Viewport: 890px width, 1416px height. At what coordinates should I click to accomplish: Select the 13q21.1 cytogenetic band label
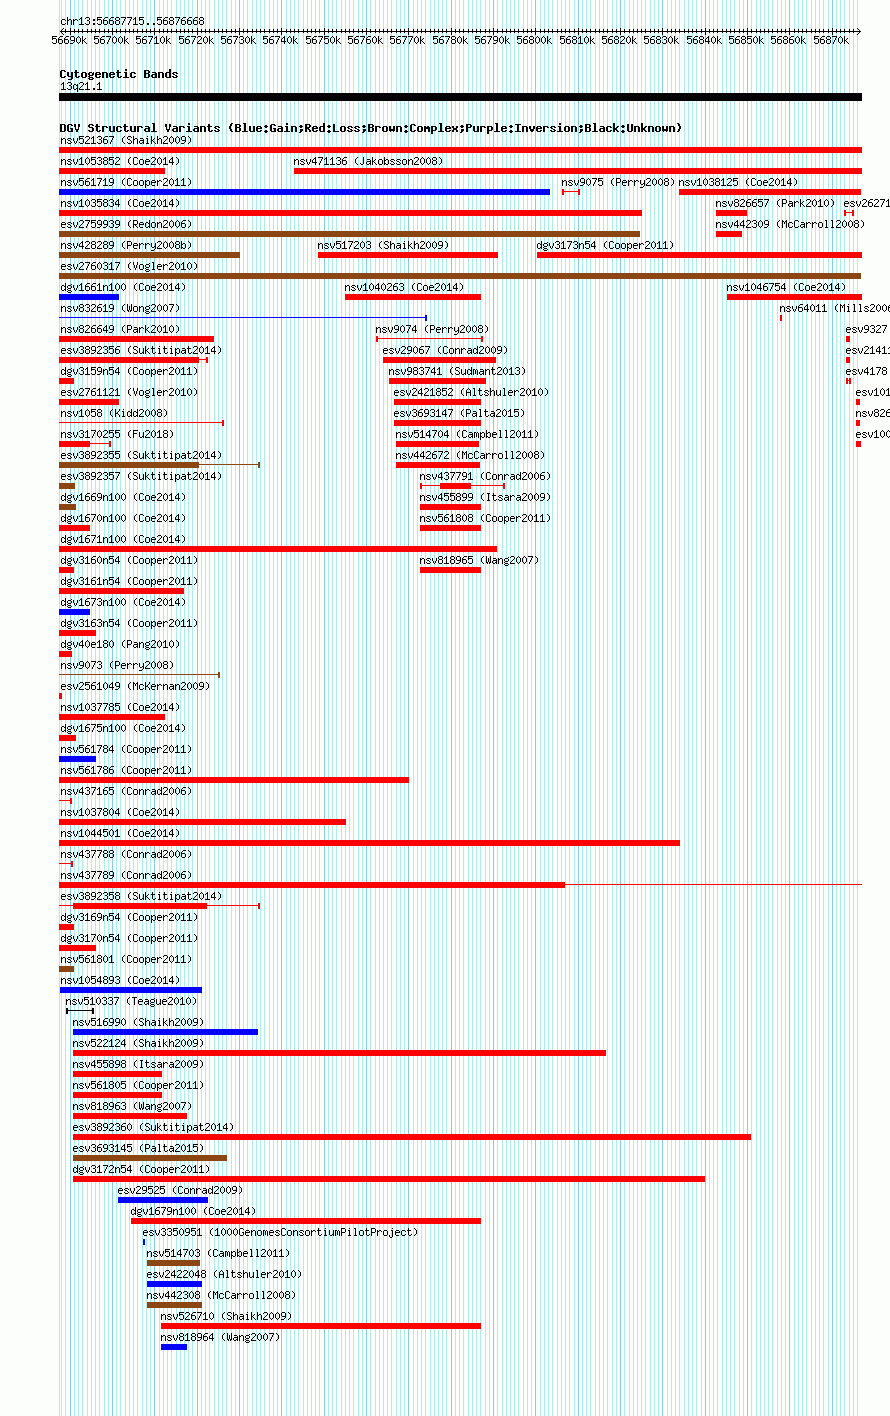[81, 86]
